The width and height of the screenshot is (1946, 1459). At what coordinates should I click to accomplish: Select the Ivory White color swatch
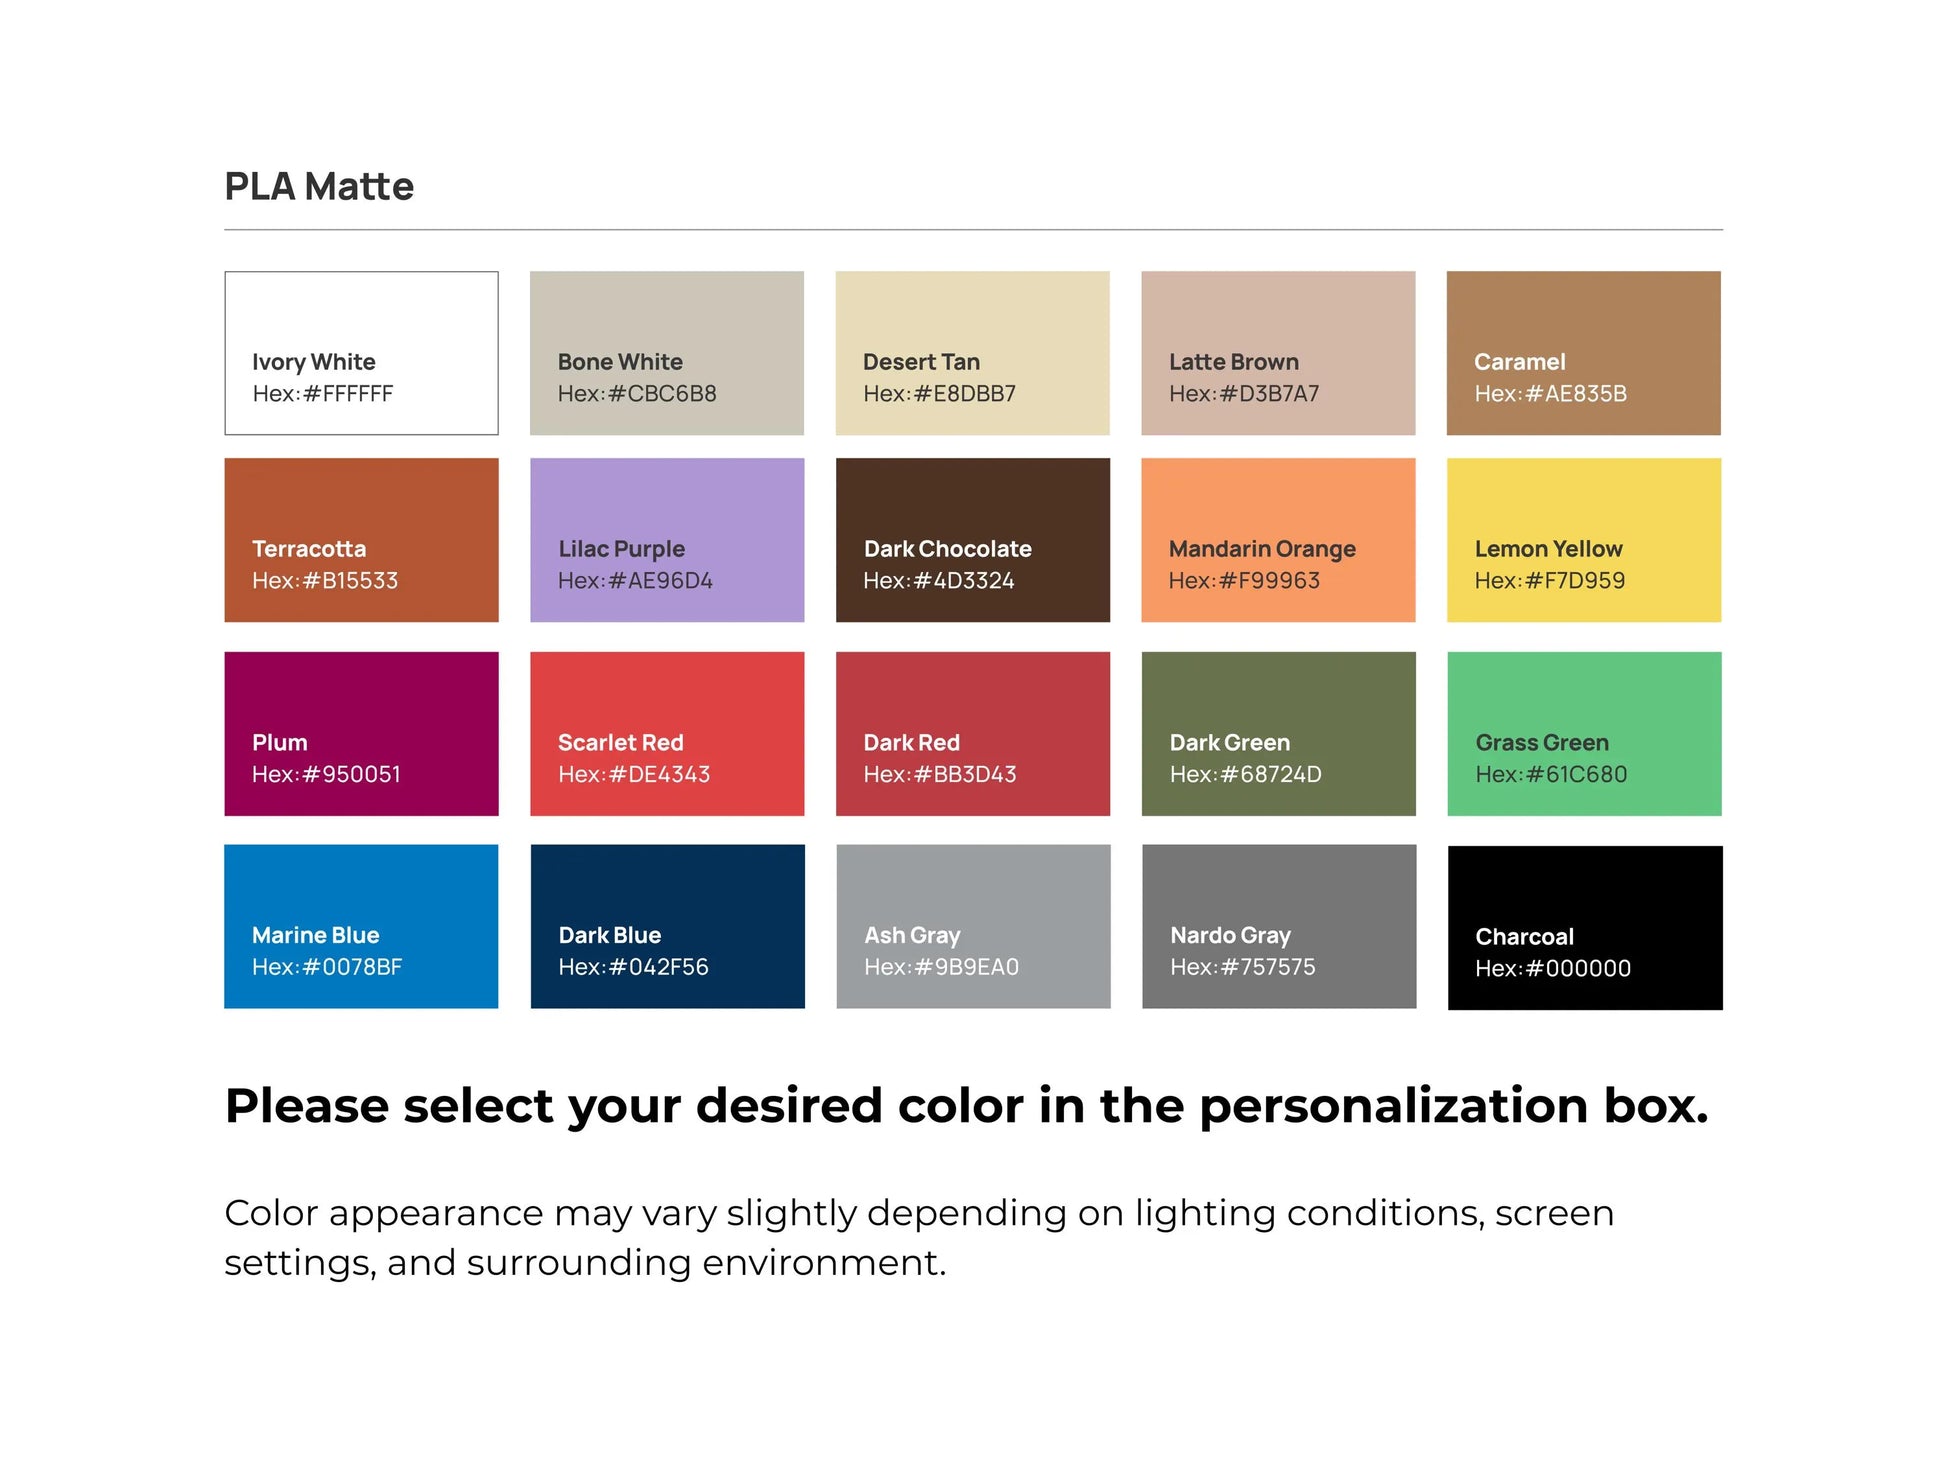coord(361,353)
